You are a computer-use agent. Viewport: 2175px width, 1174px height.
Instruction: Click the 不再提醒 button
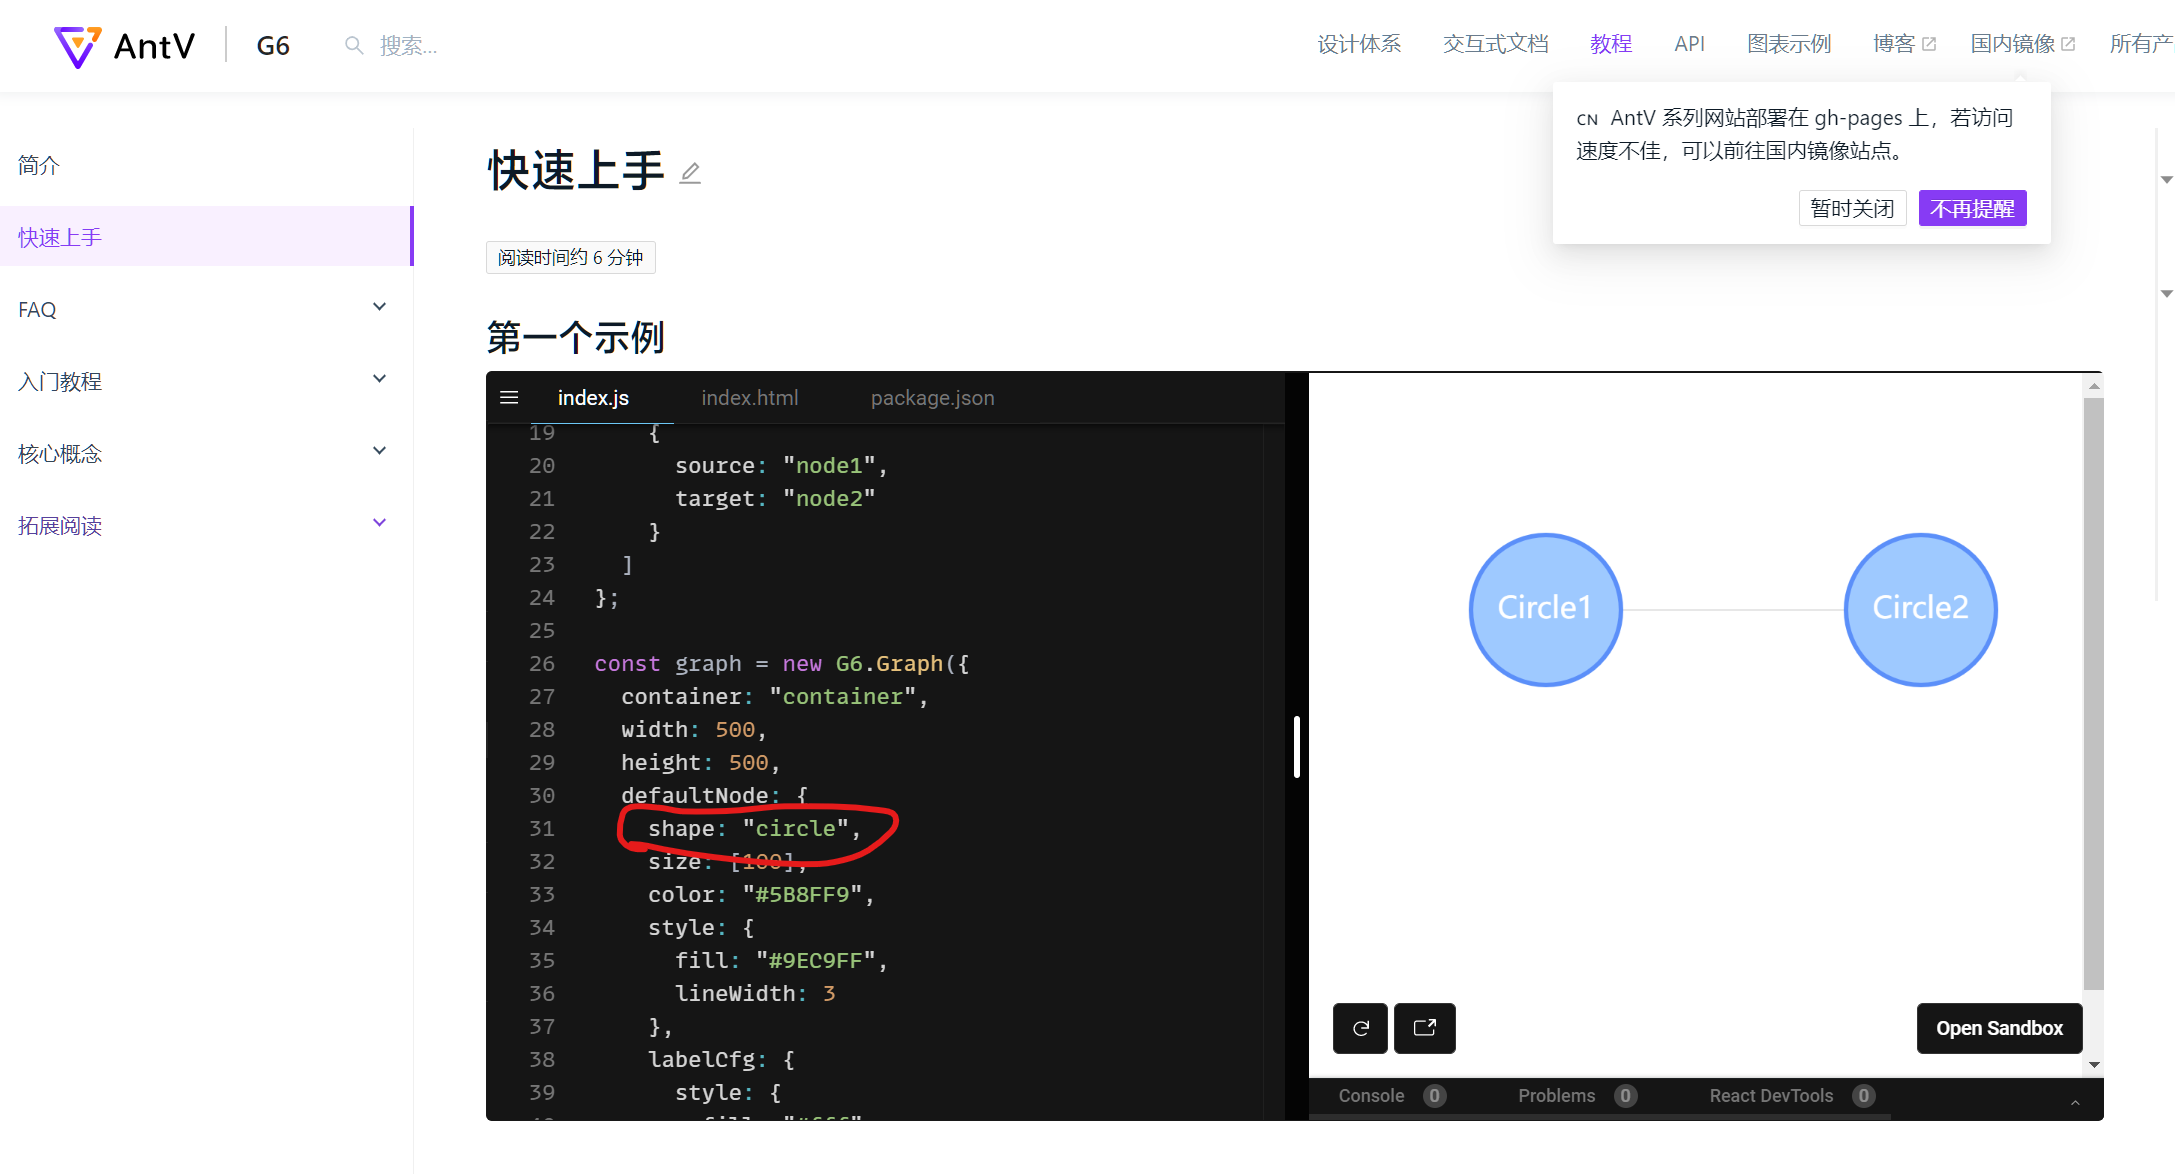tap(1972, 208)
